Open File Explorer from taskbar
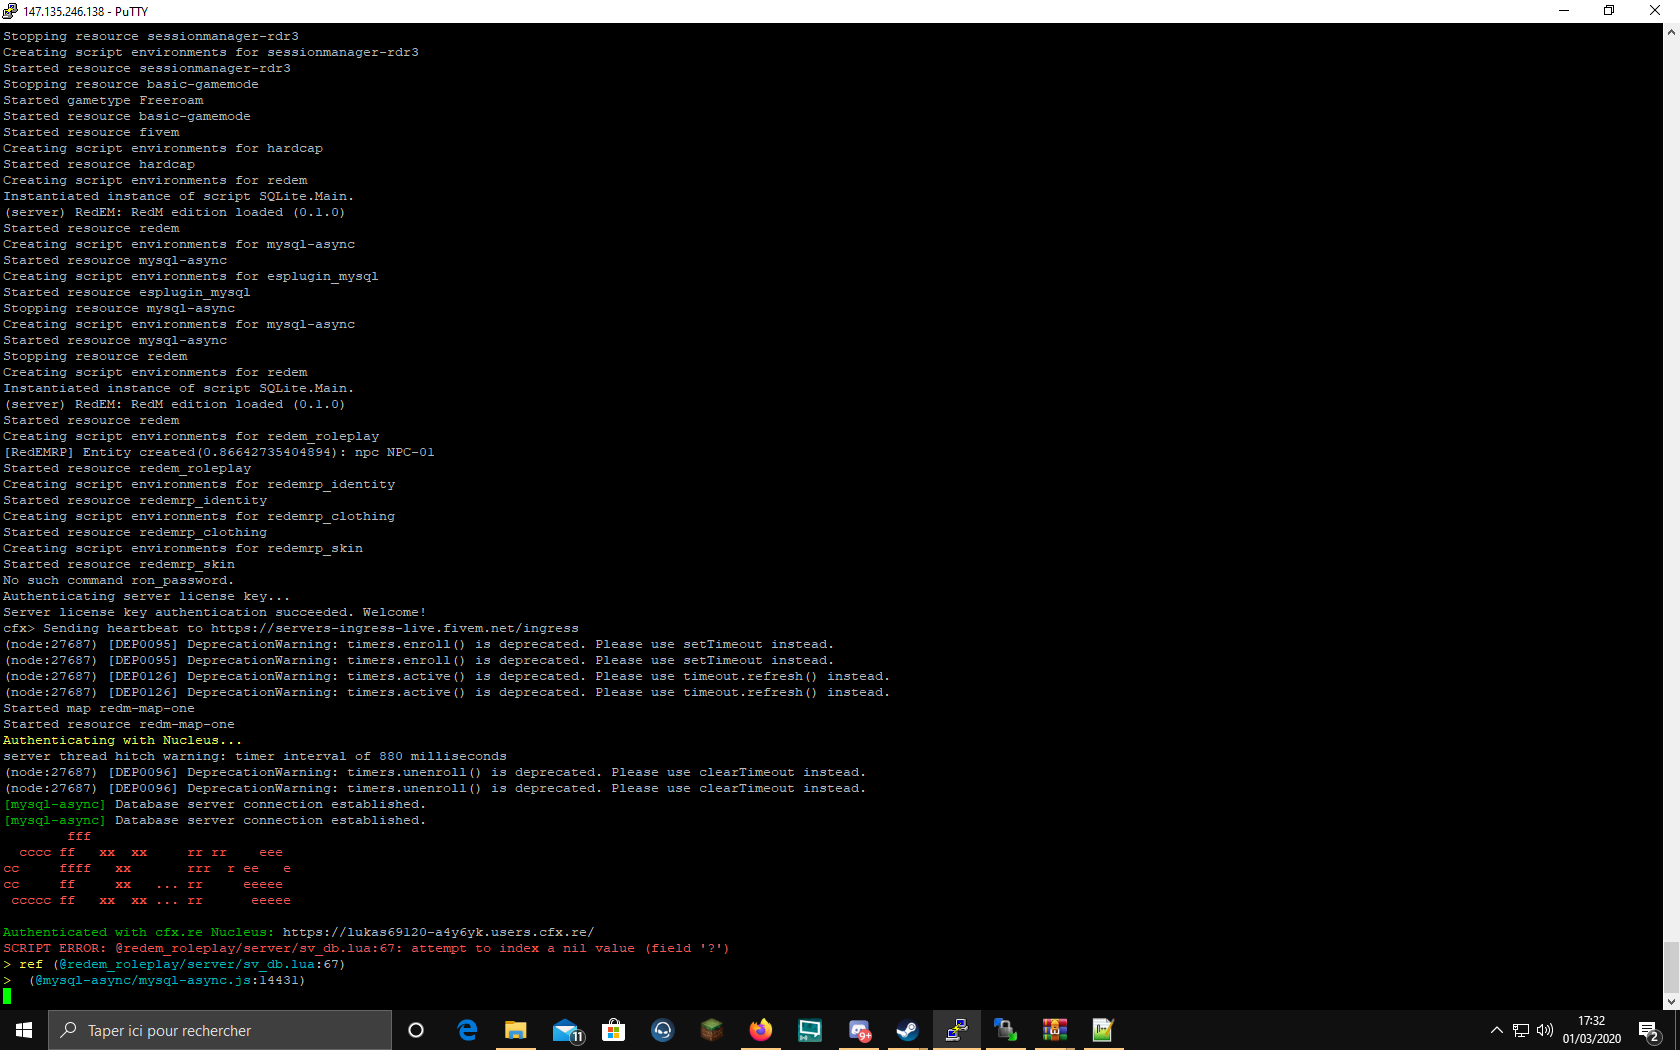Viewport: 1680px width, 1050px height. coord(516,1030)
